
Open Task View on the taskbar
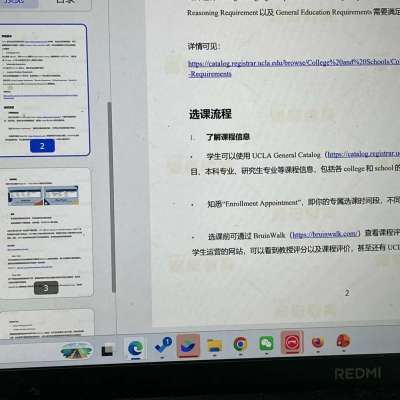pos(107,350)
